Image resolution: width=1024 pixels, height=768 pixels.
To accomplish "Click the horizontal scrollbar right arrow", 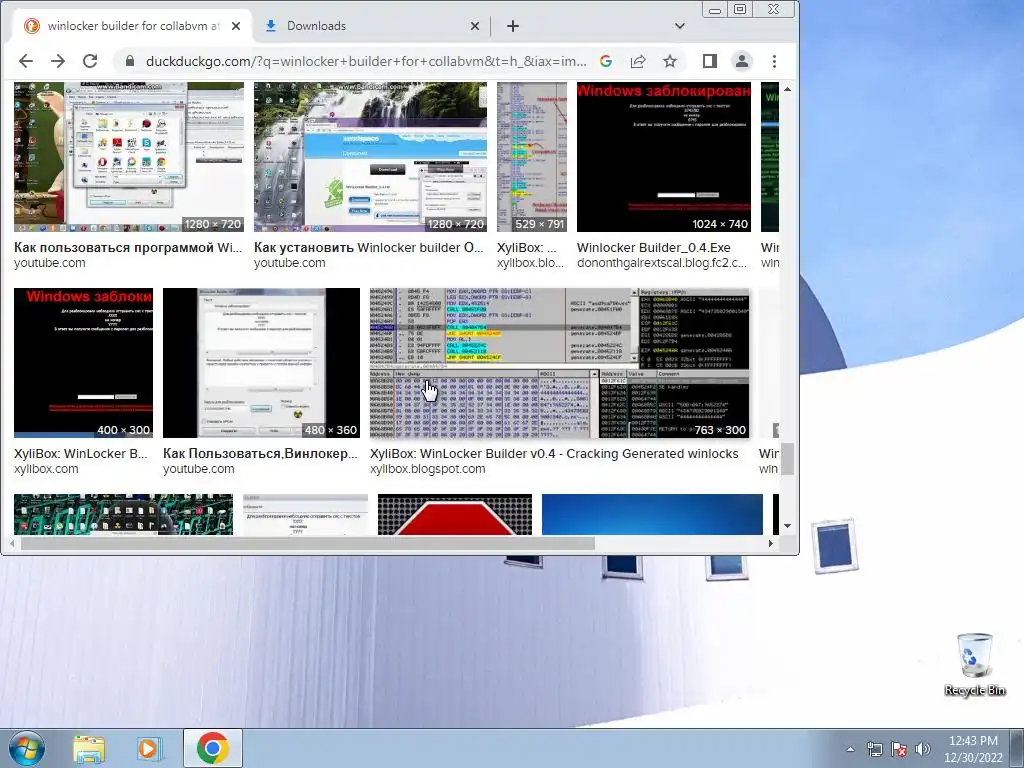I will [x=771, y=543].
